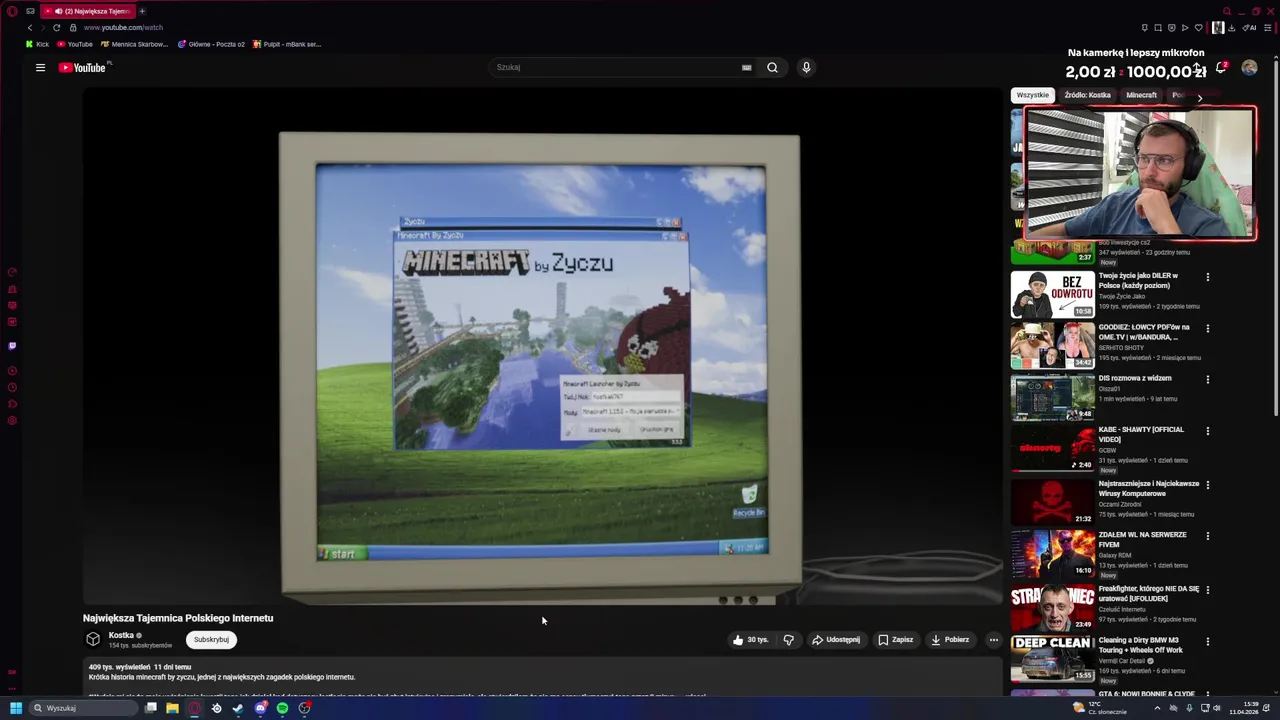1280x720 pixels.
Task: Share the video via Udostępnij
Action: pyautogui.click(x=836, y=640)
